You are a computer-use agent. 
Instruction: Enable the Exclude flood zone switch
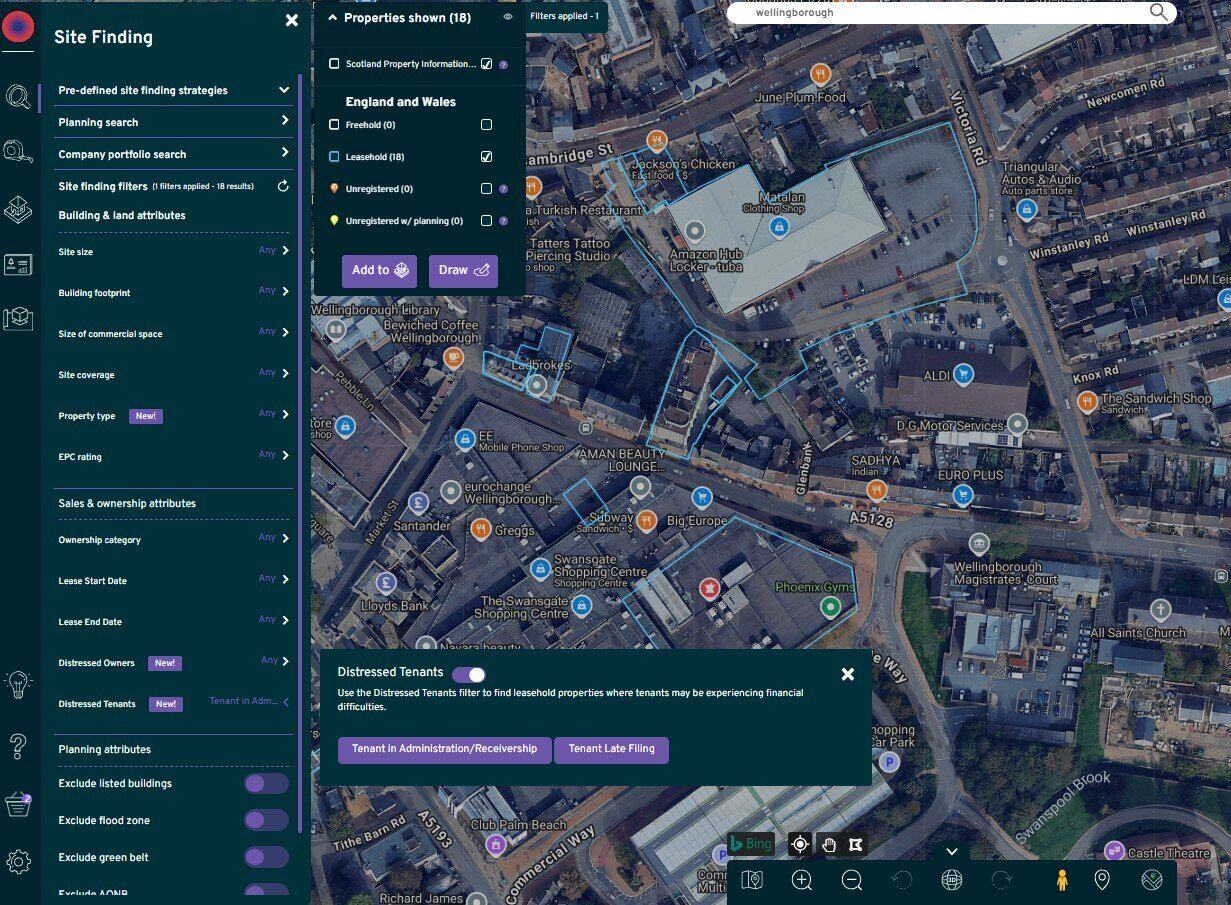[x=266, y=820]
